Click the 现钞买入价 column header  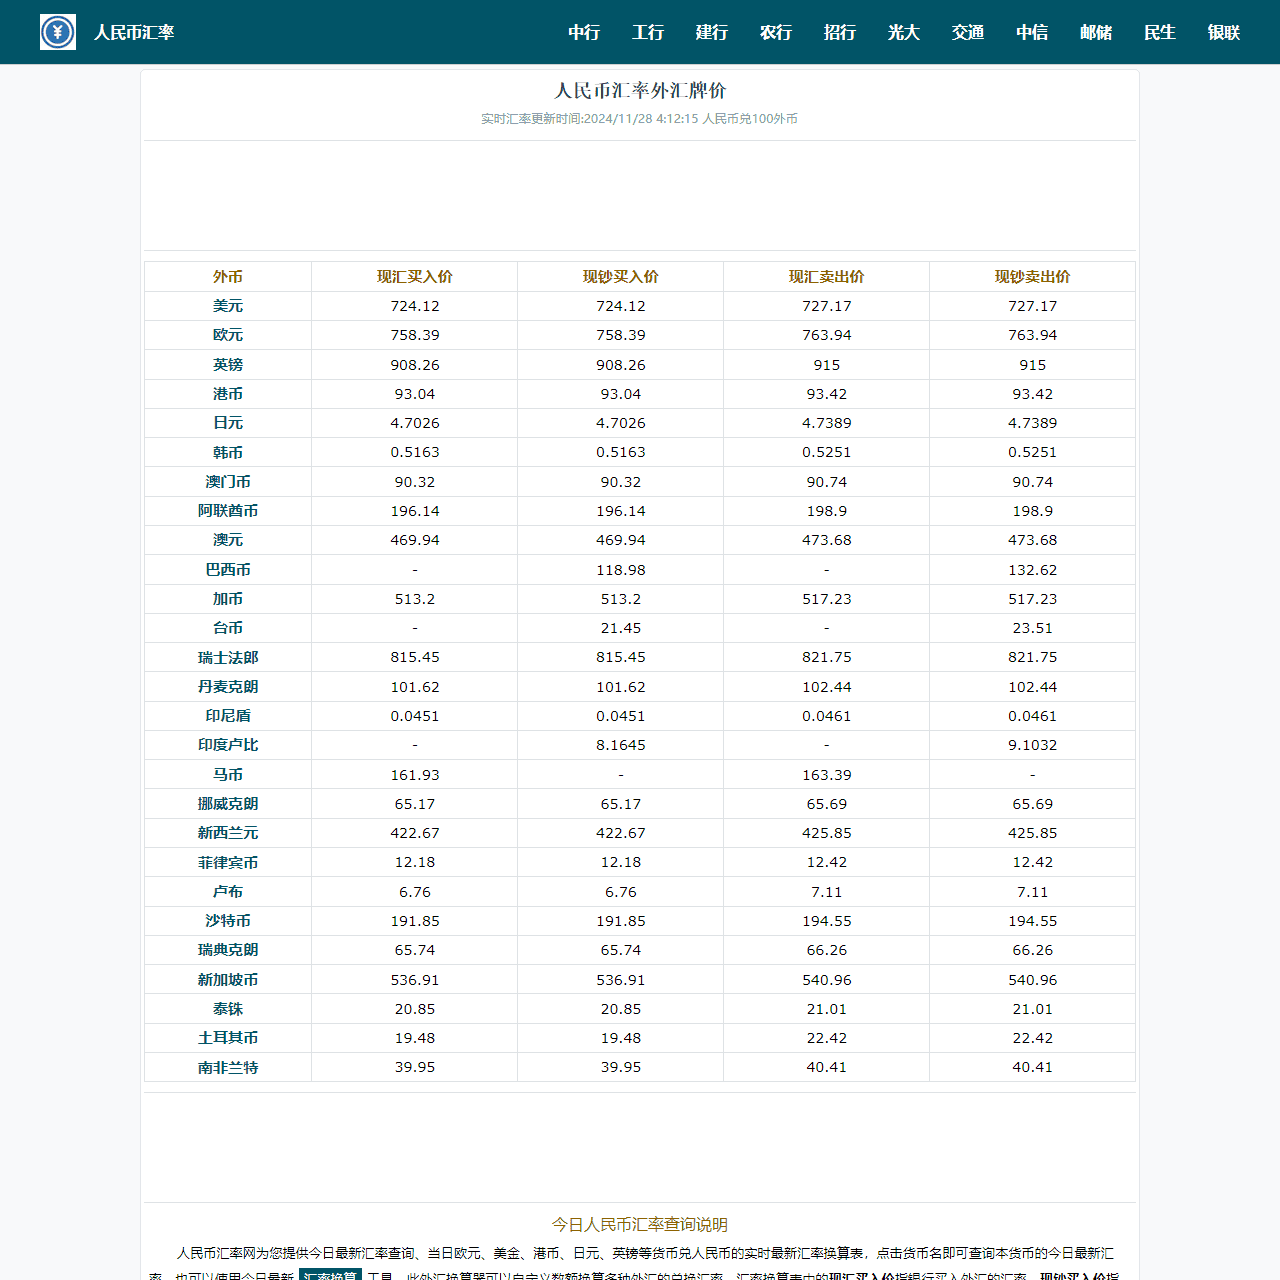(x=621, y=277)
